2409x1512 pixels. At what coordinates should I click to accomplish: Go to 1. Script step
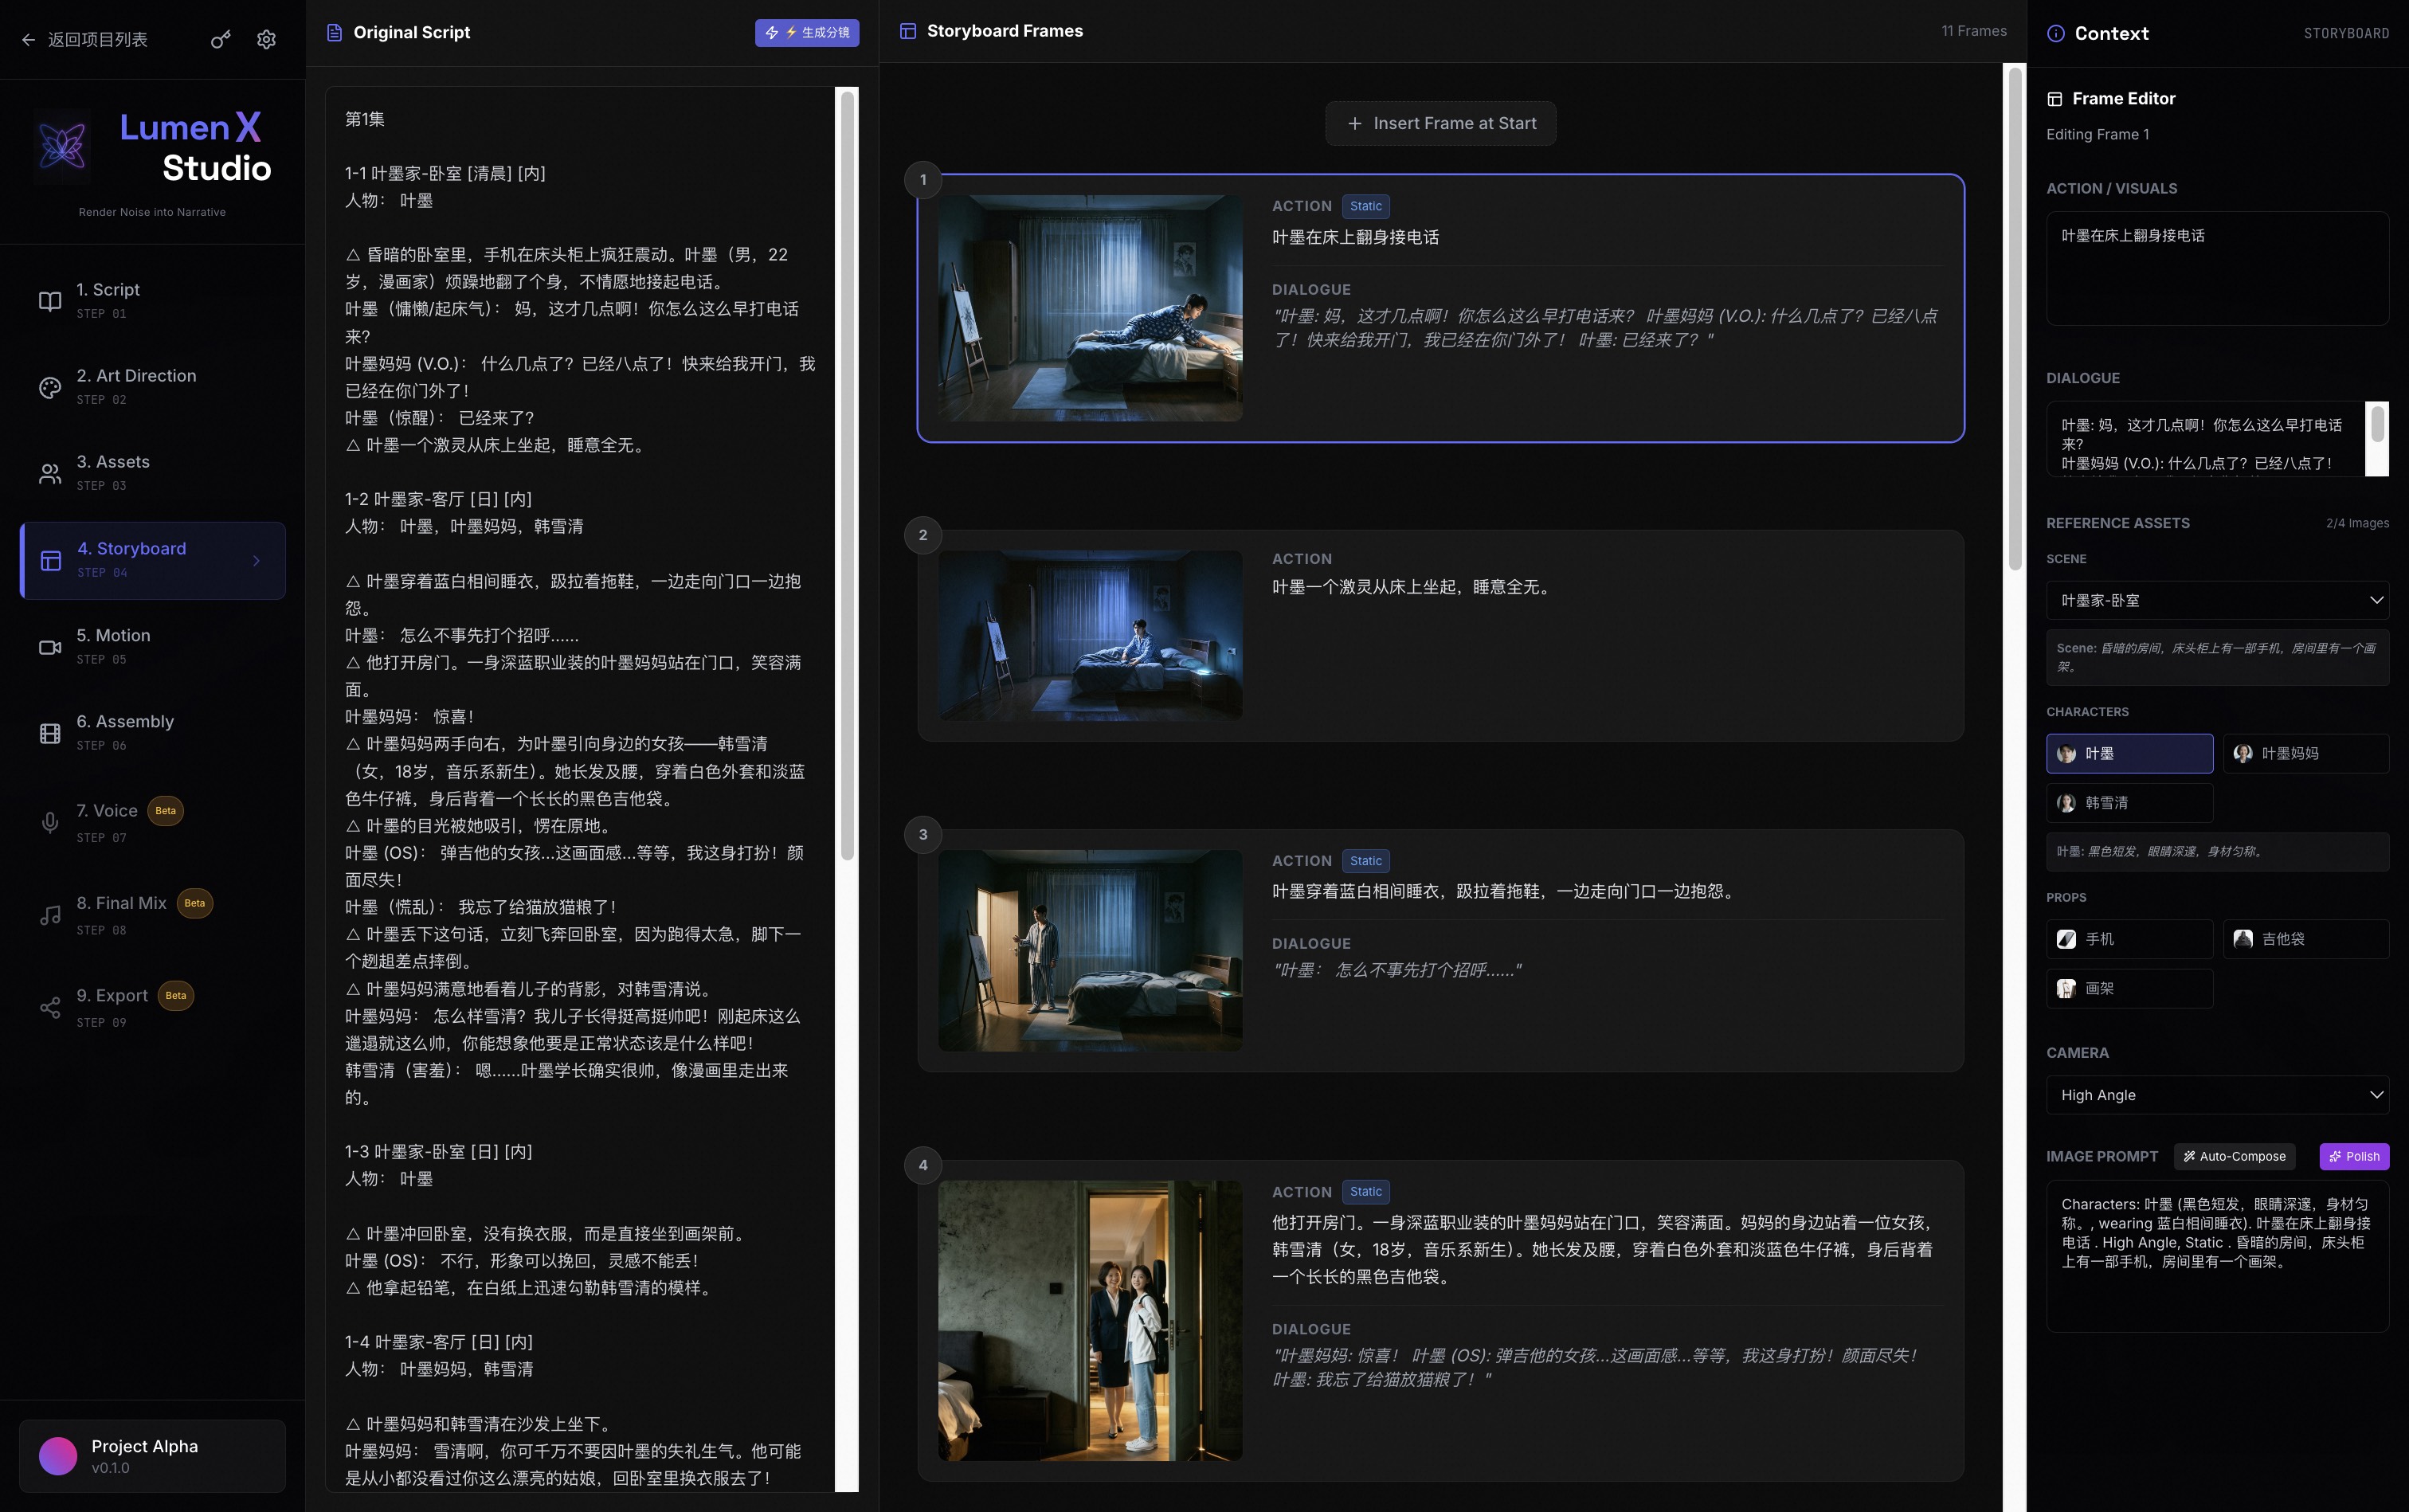click(x=152, y=301)
